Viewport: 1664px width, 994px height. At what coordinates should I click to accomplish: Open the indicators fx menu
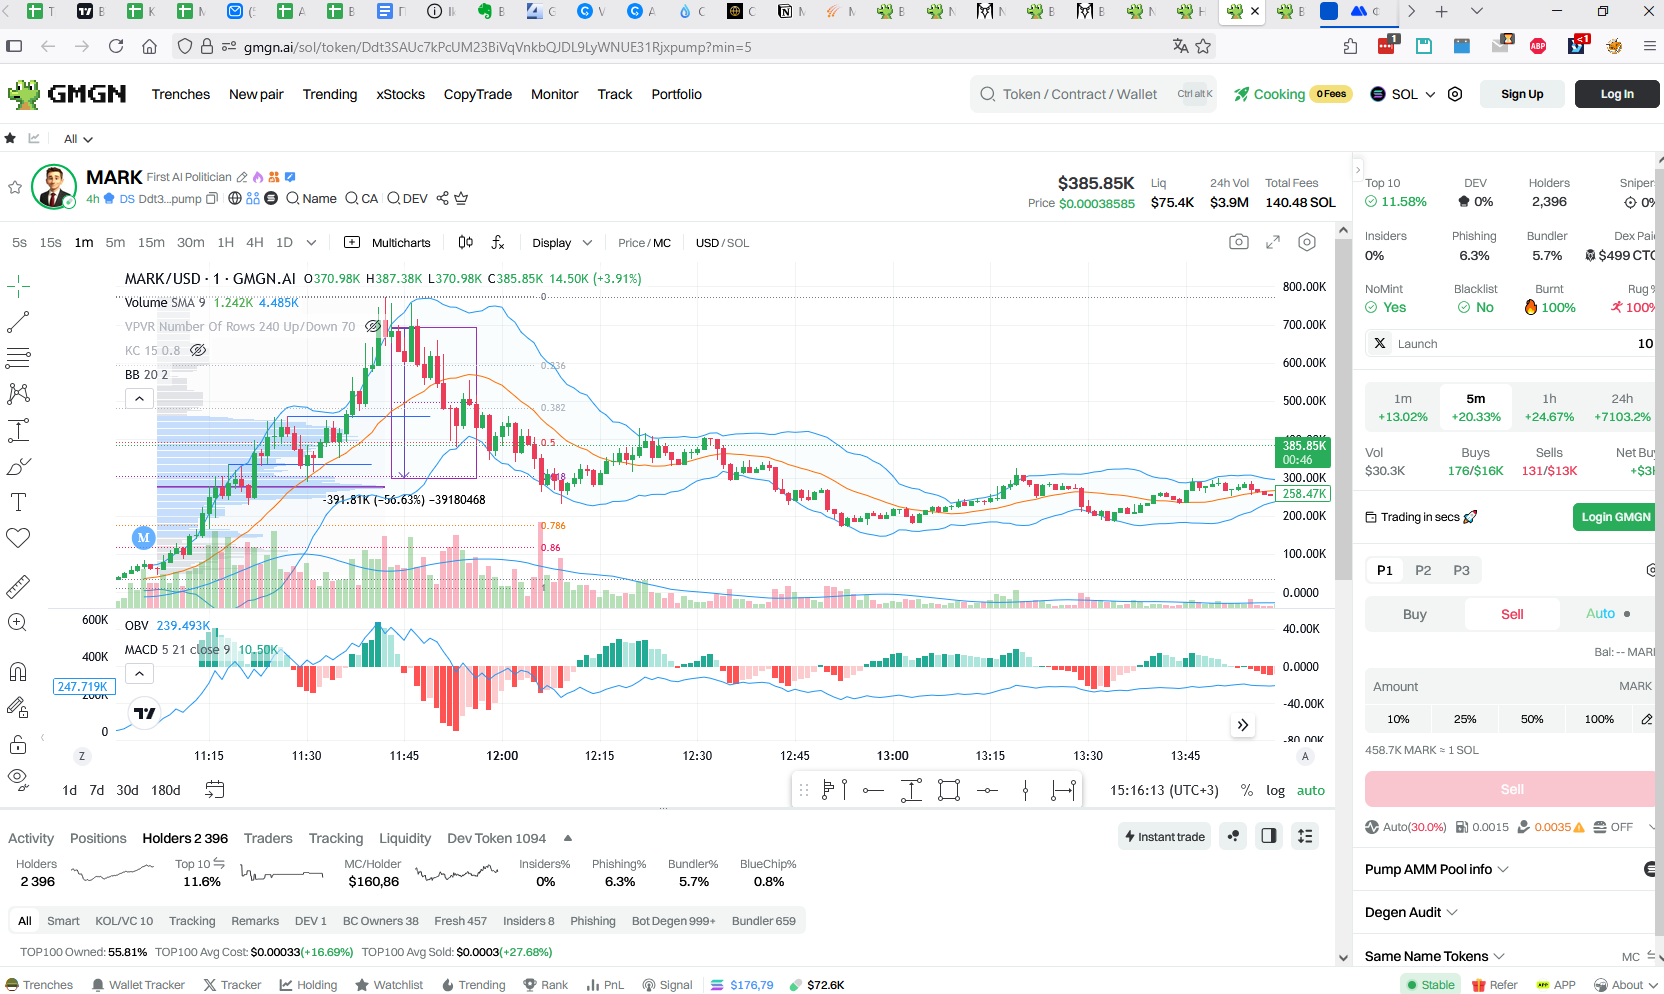tap(498, 242)
